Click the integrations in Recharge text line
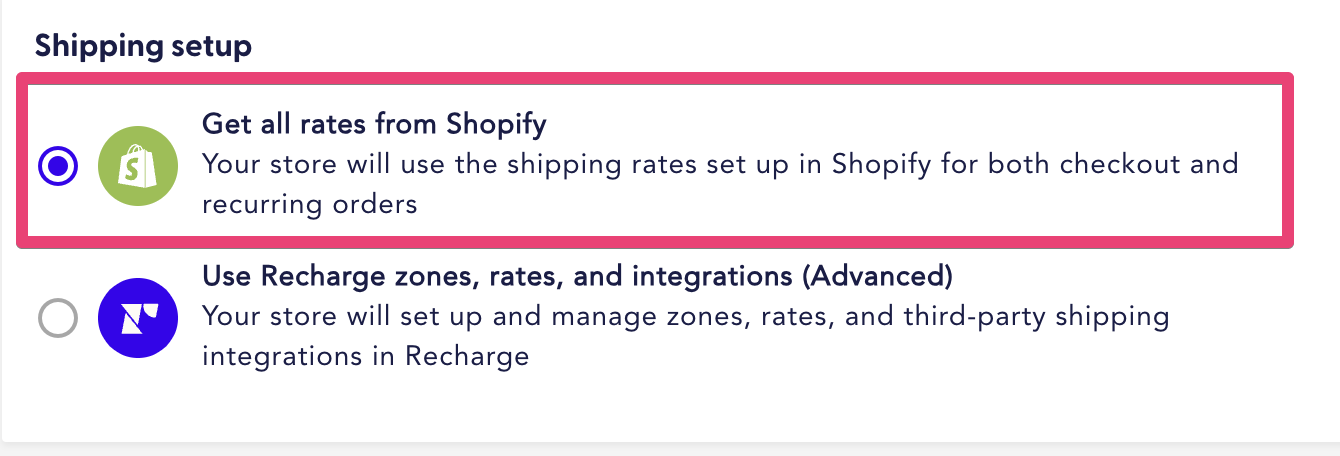The height and width of the screenshot is (456, 1340). [x=365, y=356]
